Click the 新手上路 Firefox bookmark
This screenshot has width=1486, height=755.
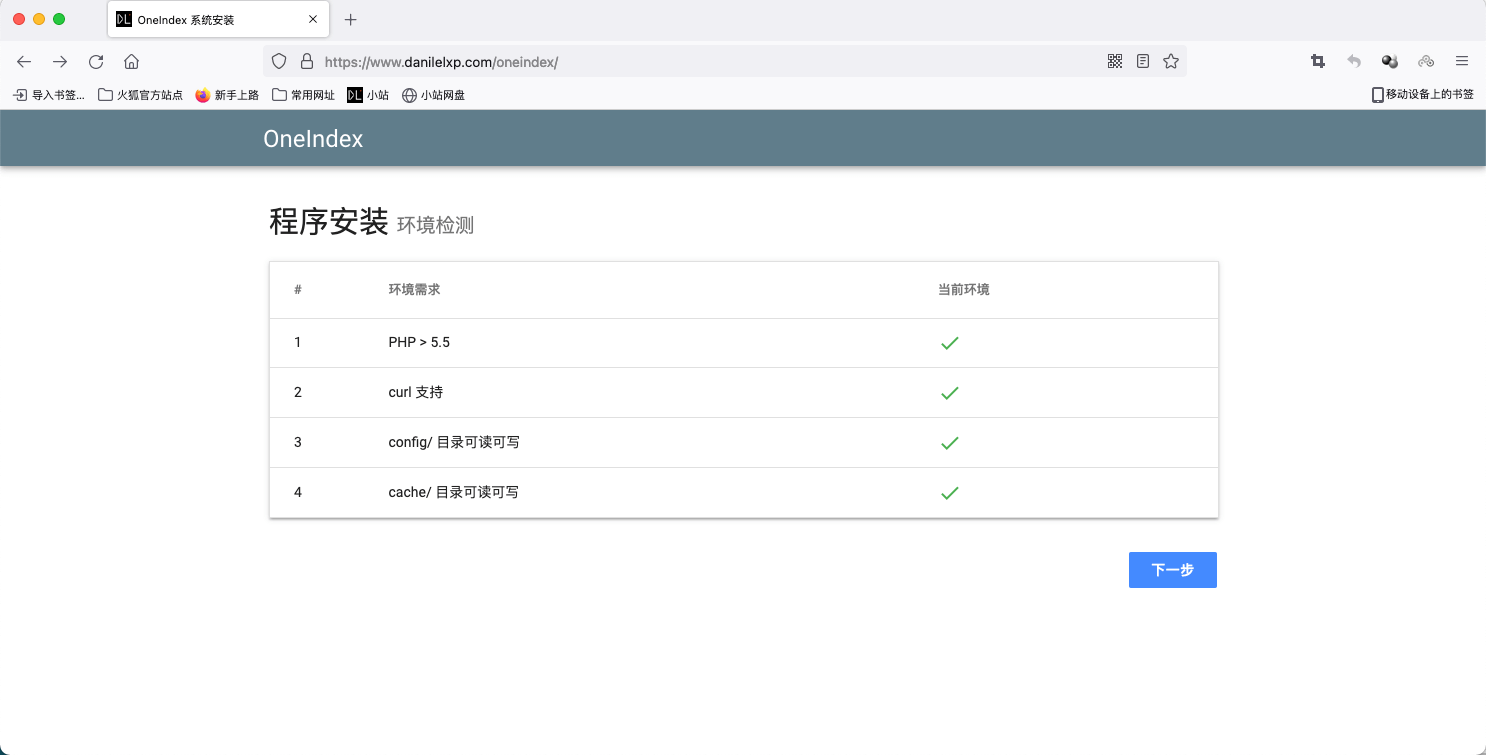pos(227,95)
